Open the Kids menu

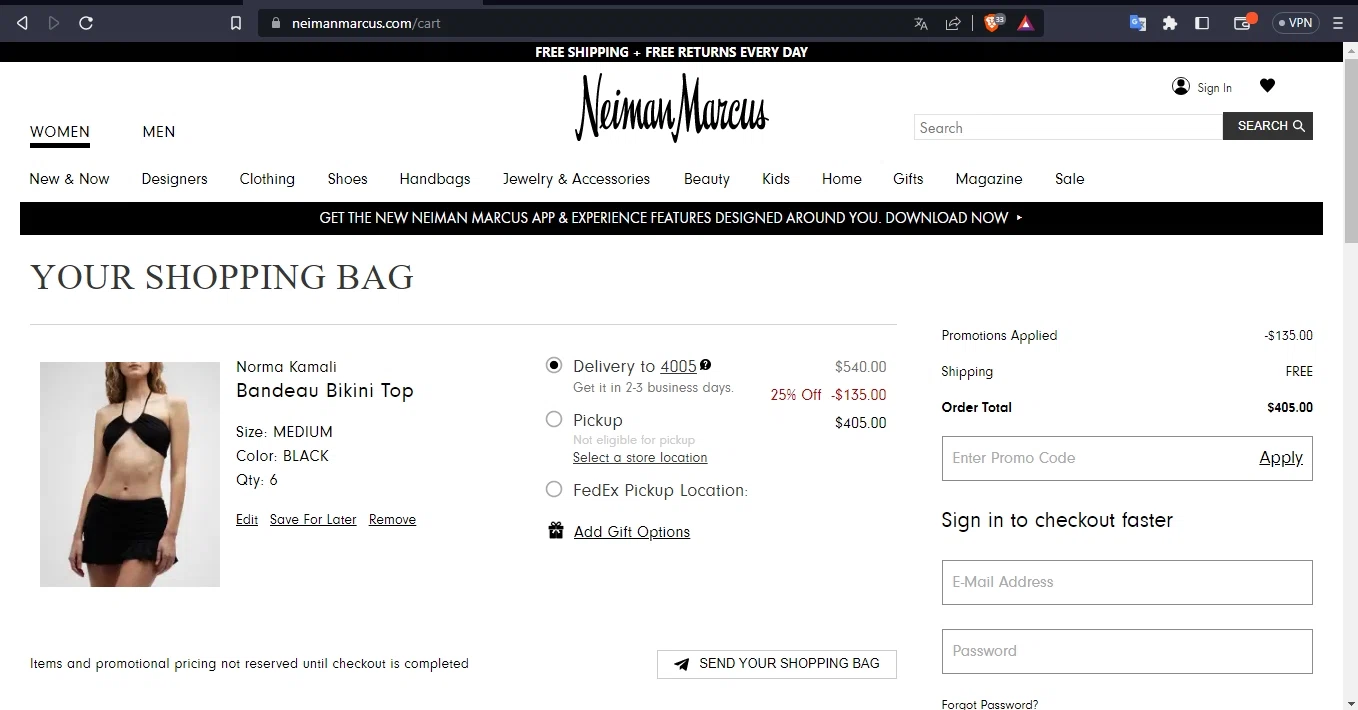click(776, 179)
